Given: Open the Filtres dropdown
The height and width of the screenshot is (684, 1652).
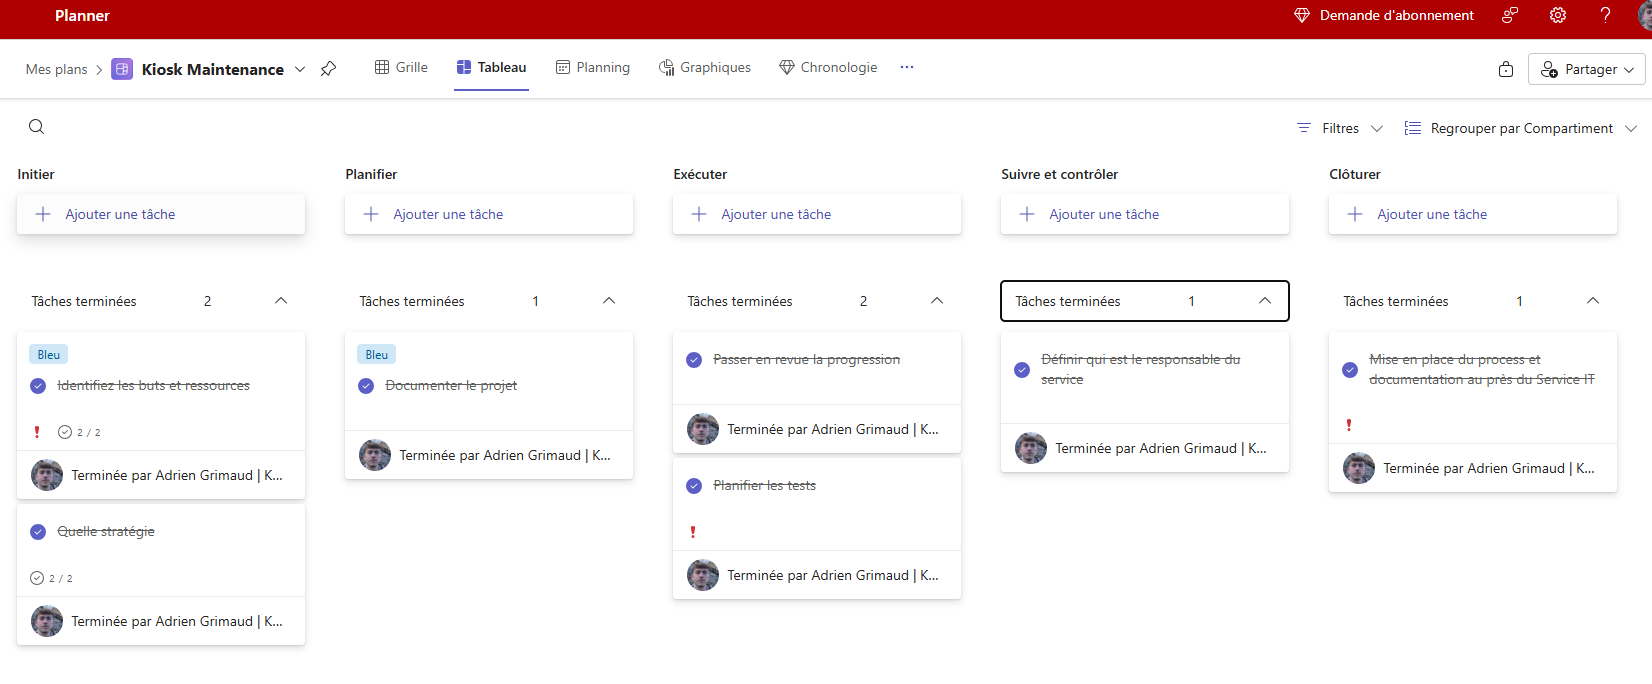Looking at the screenshot, I should (1340, 128).
